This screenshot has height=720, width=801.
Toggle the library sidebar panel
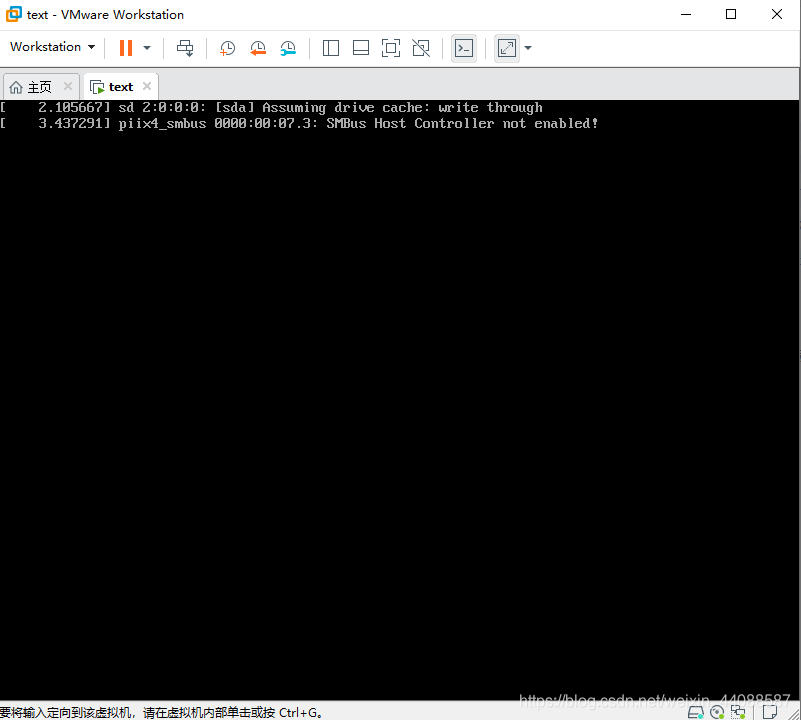331,48
